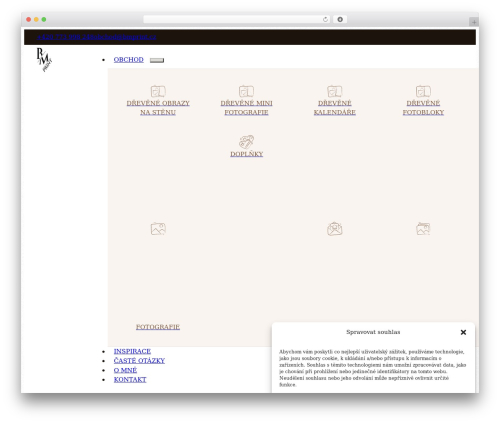
Task: Click the BM Print logo
Action: click(x=44, y=60)
